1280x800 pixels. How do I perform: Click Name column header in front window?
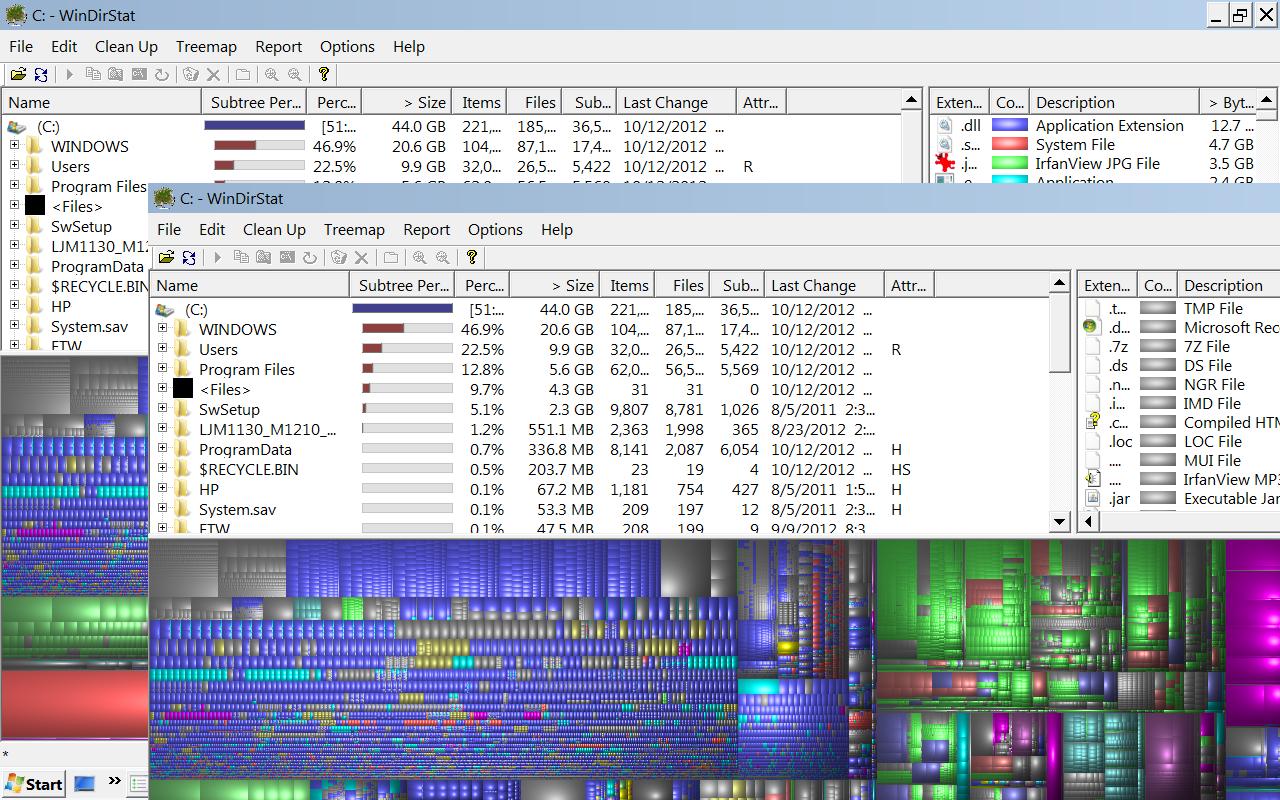[x=249, y=285]
